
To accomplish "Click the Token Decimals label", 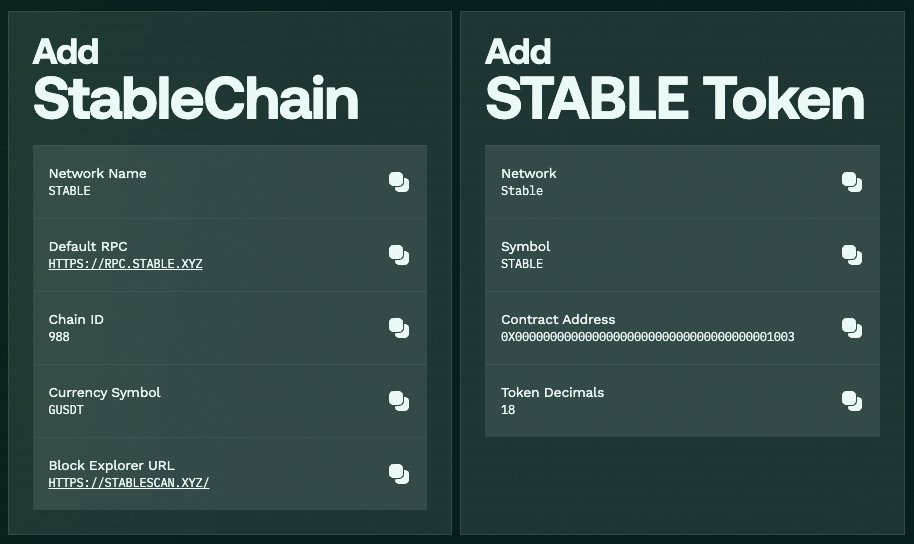I will click(x=552, y=392).
